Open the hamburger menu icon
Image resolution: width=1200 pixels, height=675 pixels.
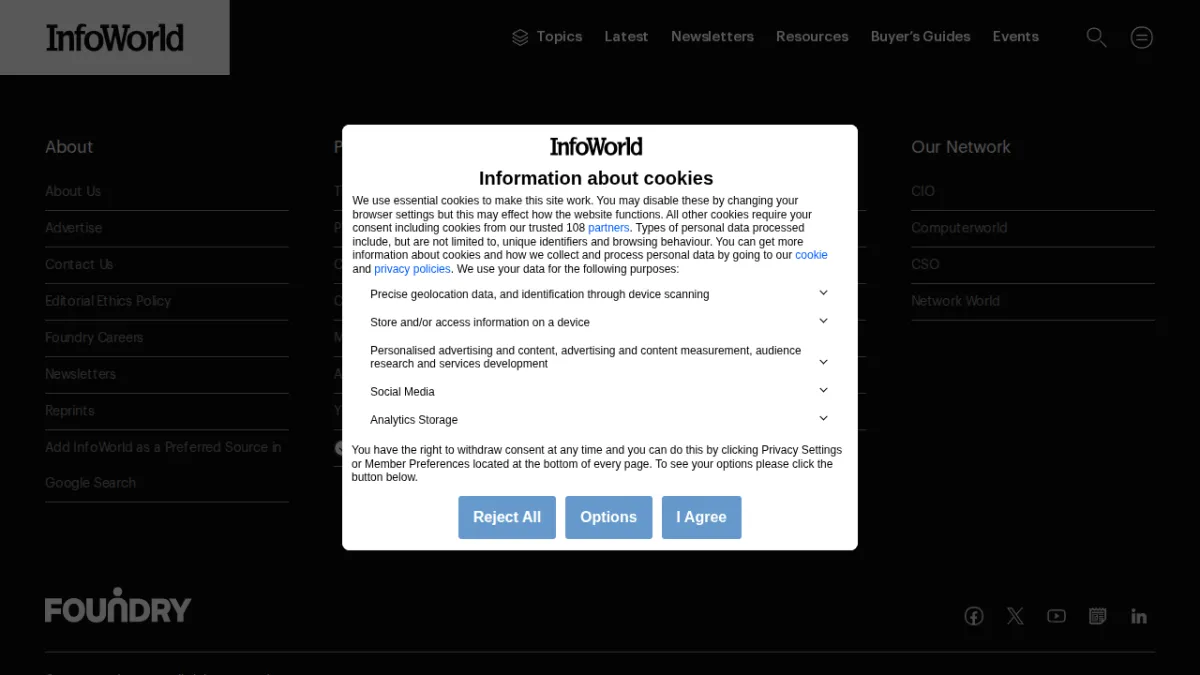pos(1142,37)
